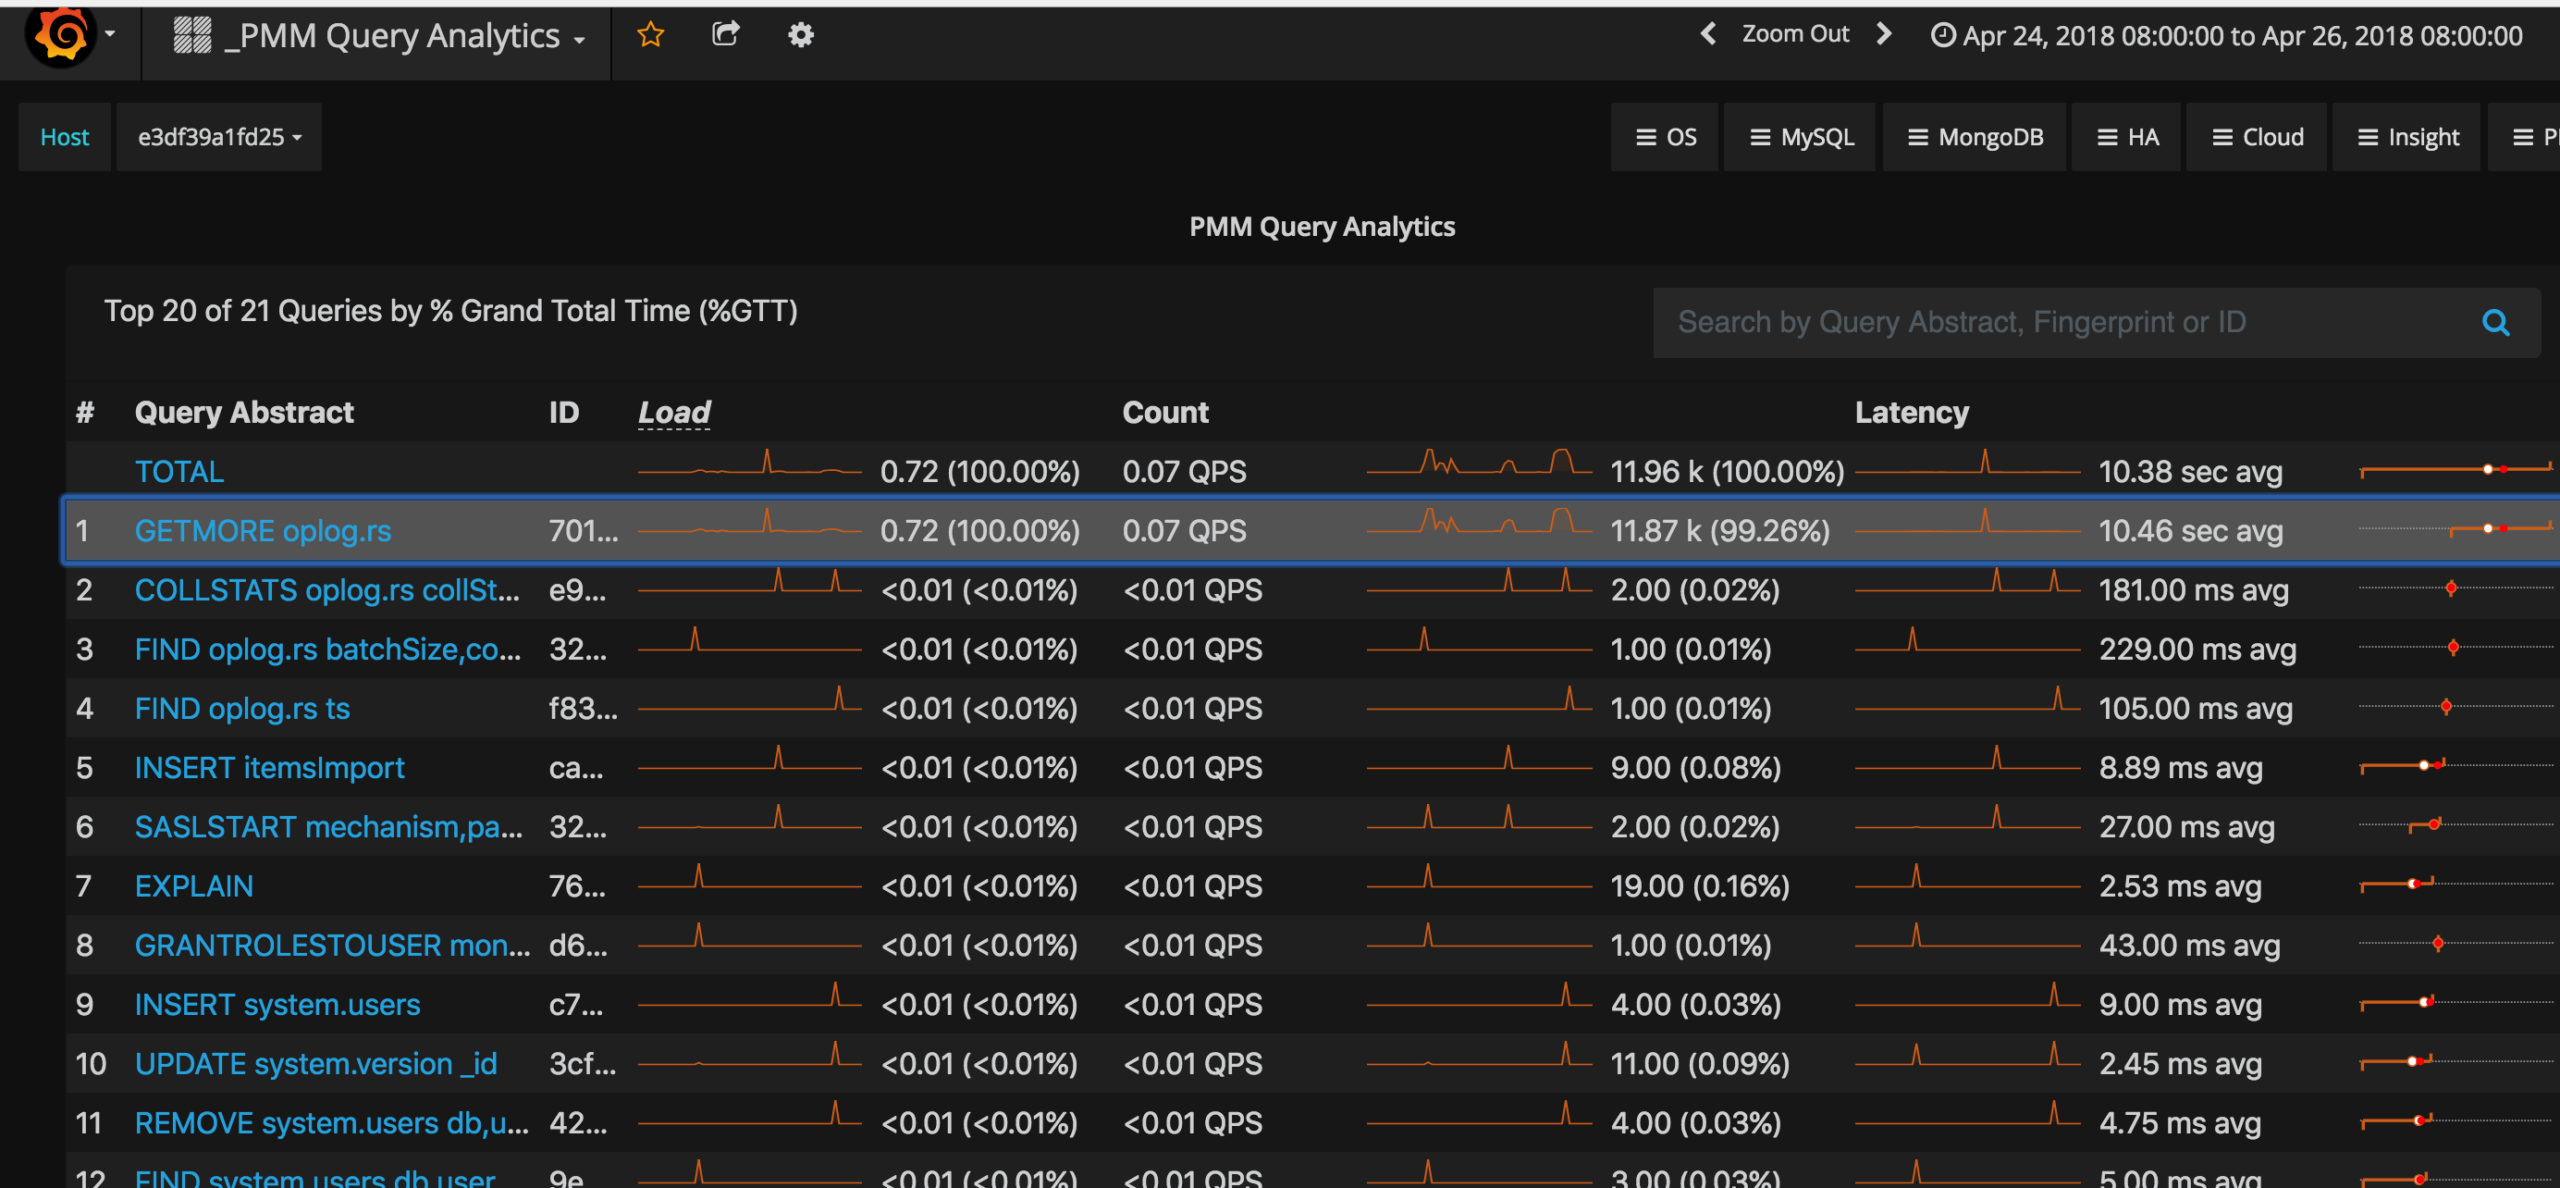
Task: Click the Load column header
Action: 674,412
